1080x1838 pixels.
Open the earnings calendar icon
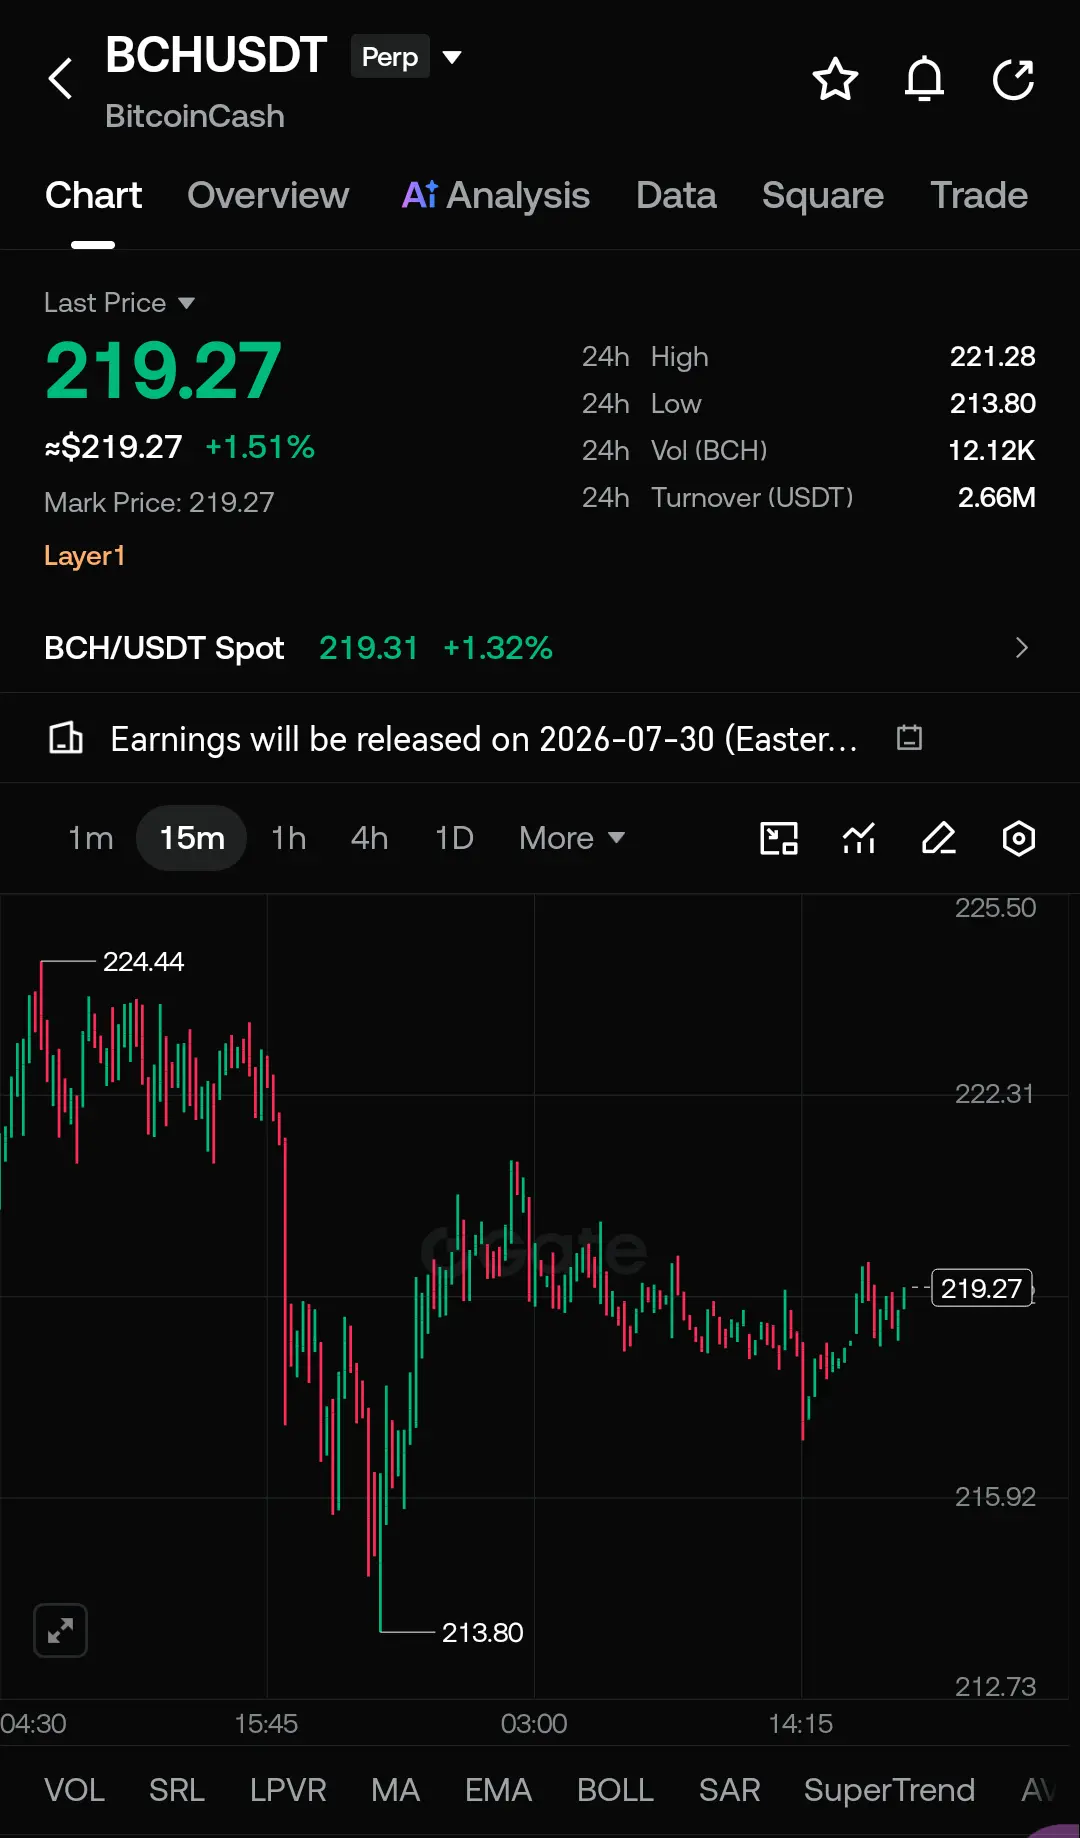tap(909, 738)
